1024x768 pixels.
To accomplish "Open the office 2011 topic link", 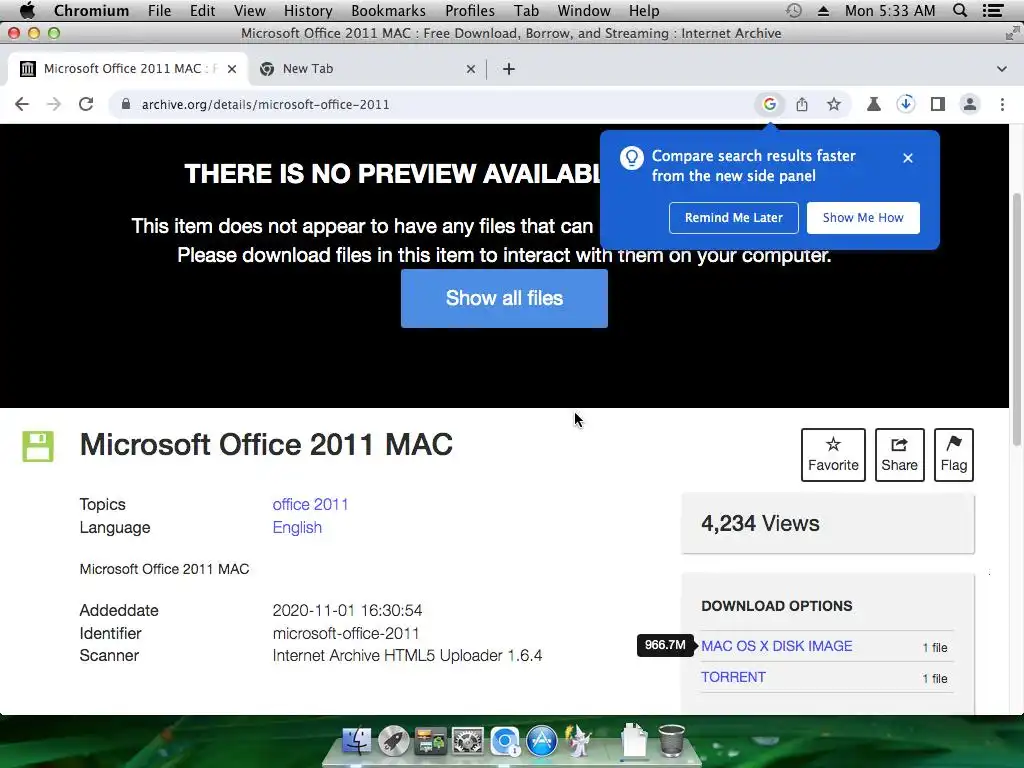I will click(x=310, y=505).
